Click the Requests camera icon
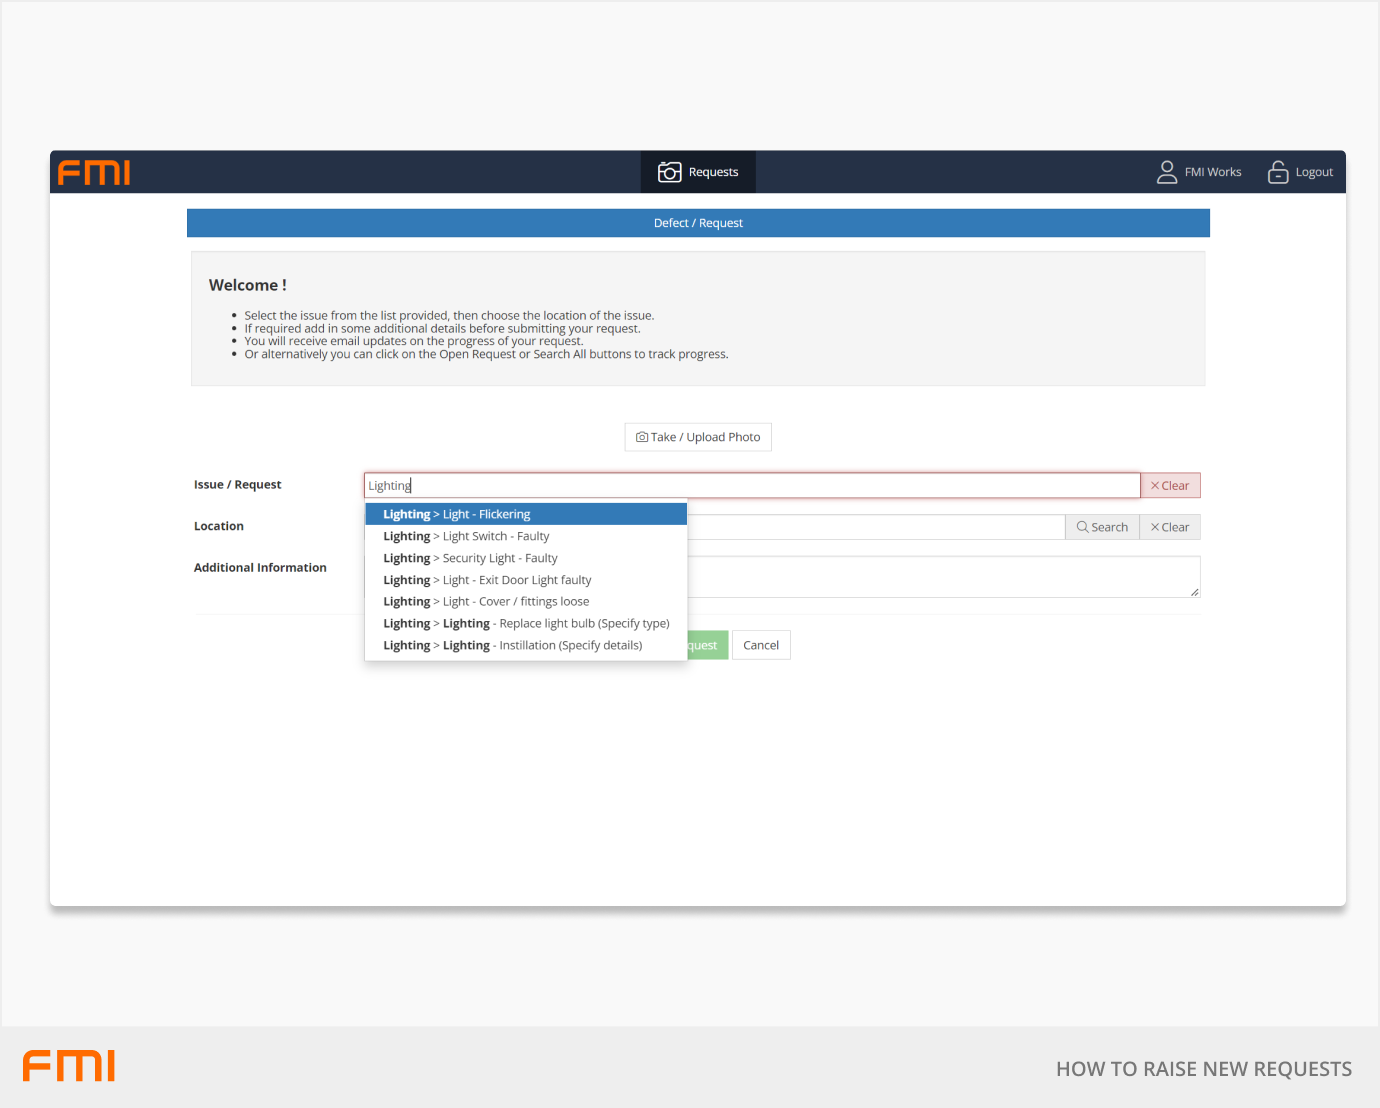The image size is (1380, 1108). click(x=669, y=172)
